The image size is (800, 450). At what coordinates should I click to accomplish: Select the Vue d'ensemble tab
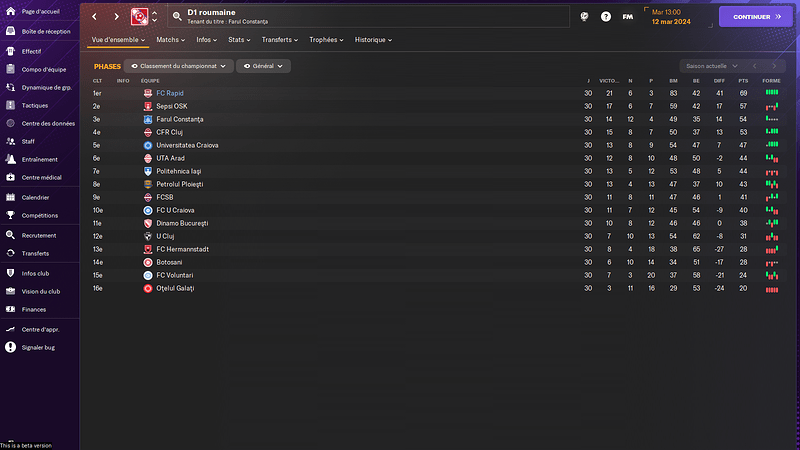pos(118,40)
